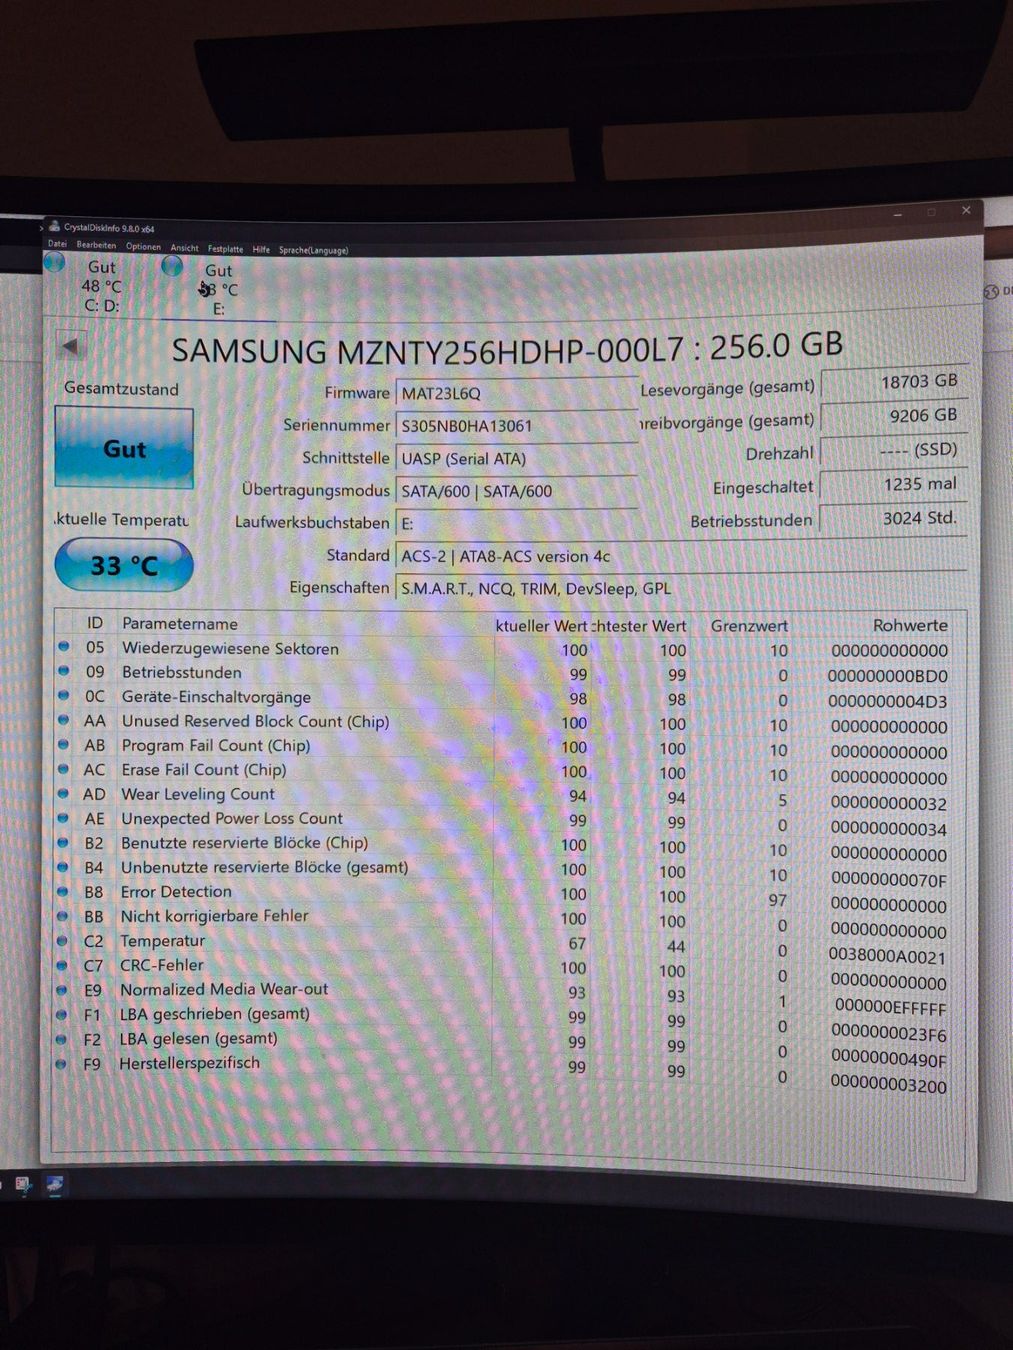Click status dot of Temperatur row
This screenshot has width=1013, height=1350.
pos(62,941)
